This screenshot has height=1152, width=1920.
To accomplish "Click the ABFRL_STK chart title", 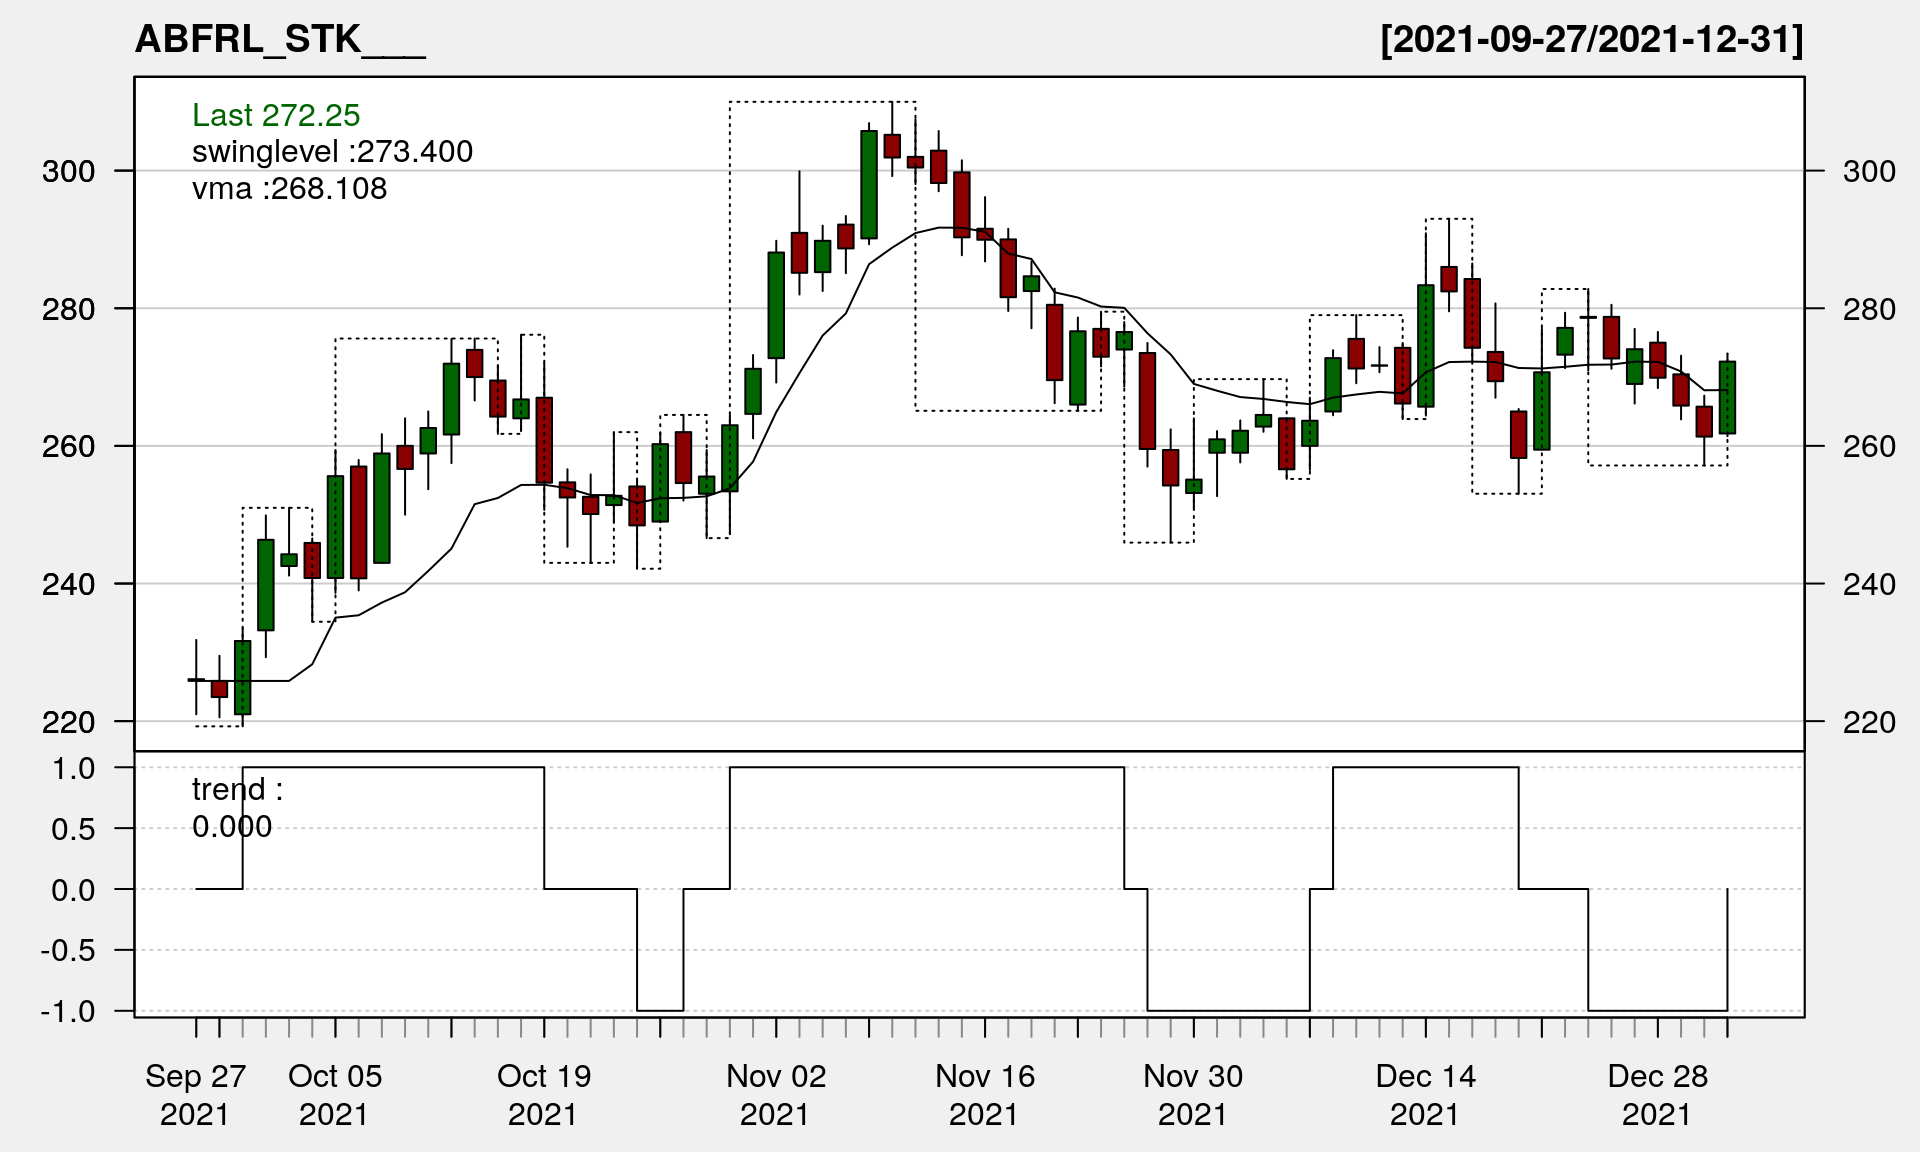I will click(x=280, y=40).
